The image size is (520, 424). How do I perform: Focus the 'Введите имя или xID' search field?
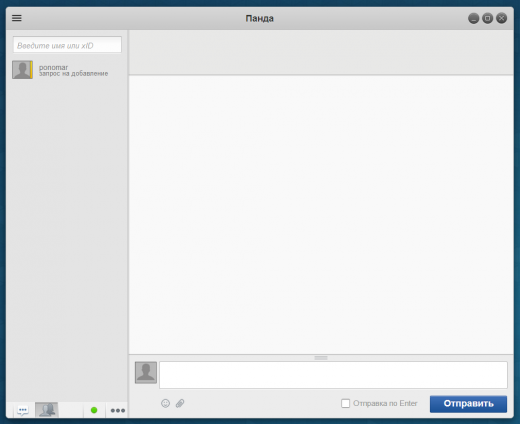coord(67,45)
